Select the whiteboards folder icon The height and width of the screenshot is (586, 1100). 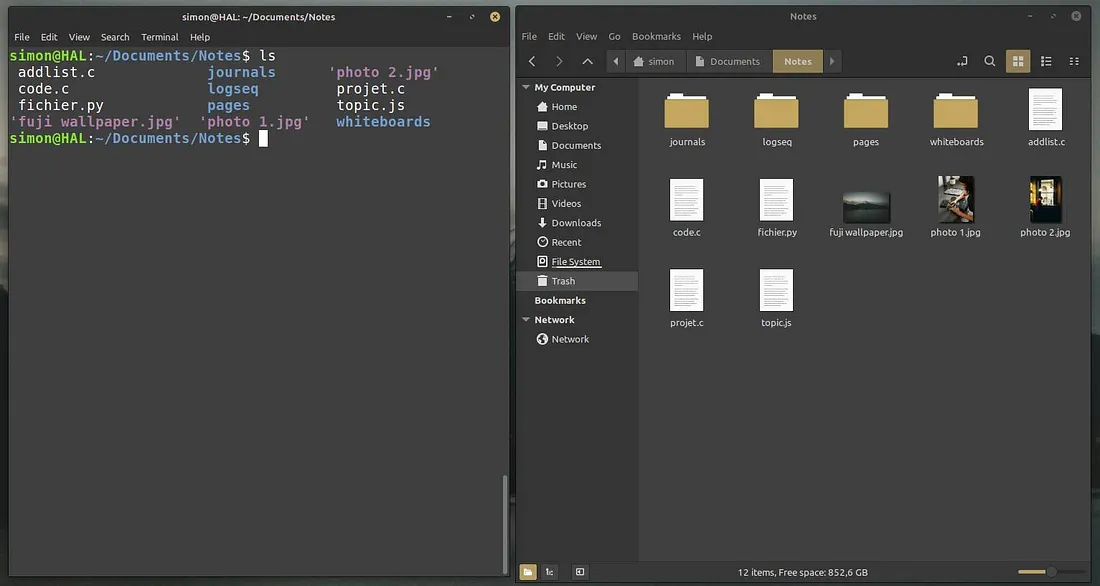955,111
